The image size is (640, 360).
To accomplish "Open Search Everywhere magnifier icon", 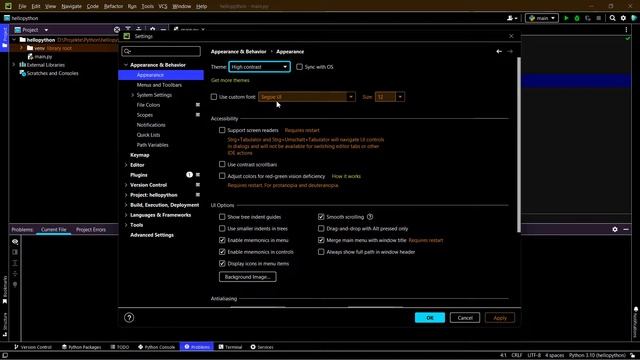I will (x=612, y=18).
